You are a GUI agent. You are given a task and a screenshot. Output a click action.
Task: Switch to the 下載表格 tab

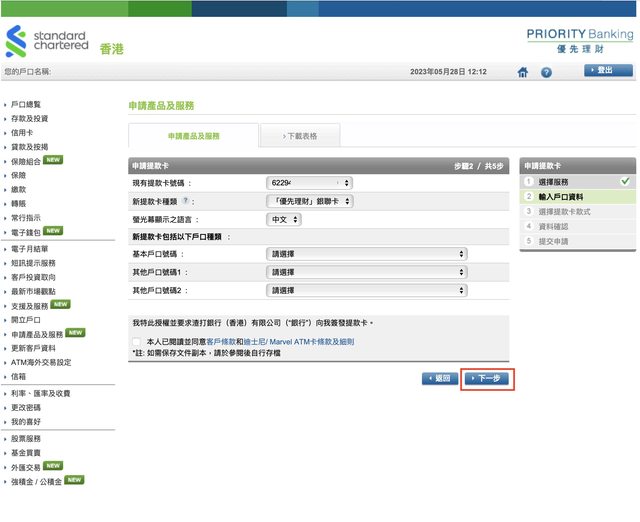pyautogui.click(x=300, y=135)
